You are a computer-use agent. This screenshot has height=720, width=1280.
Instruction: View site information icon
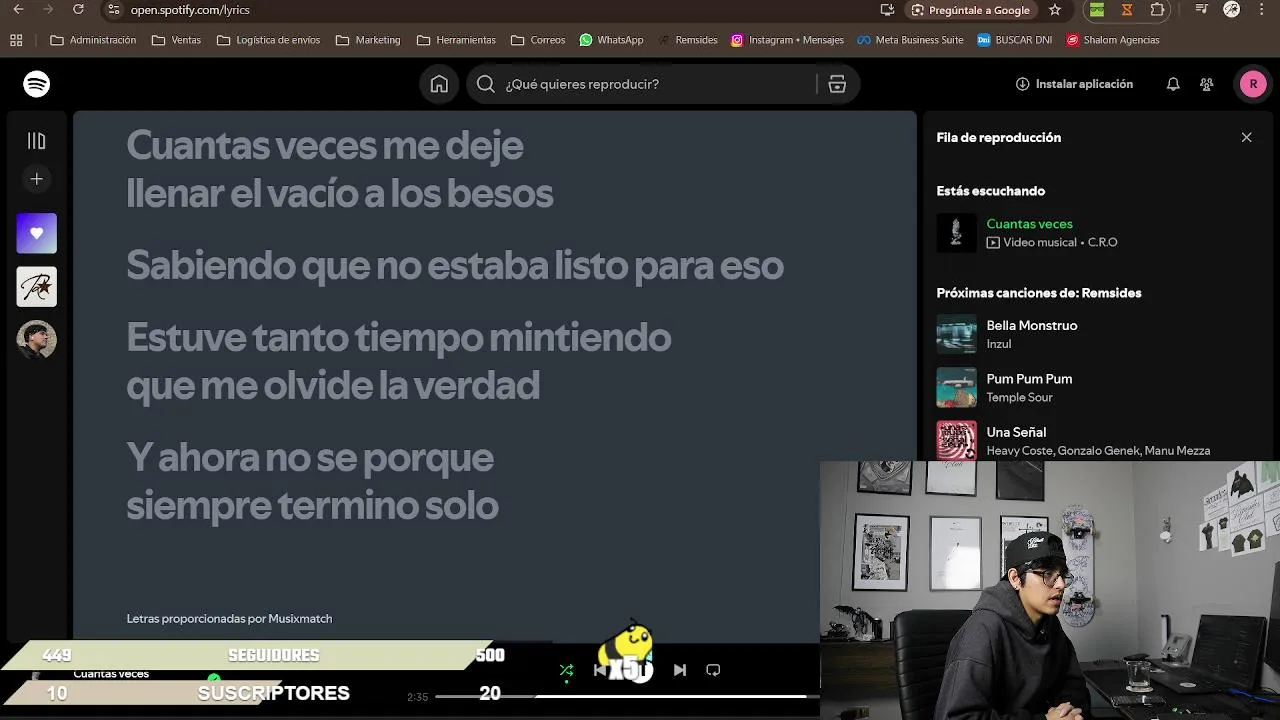pyautogui.click(x=113, y=10)
